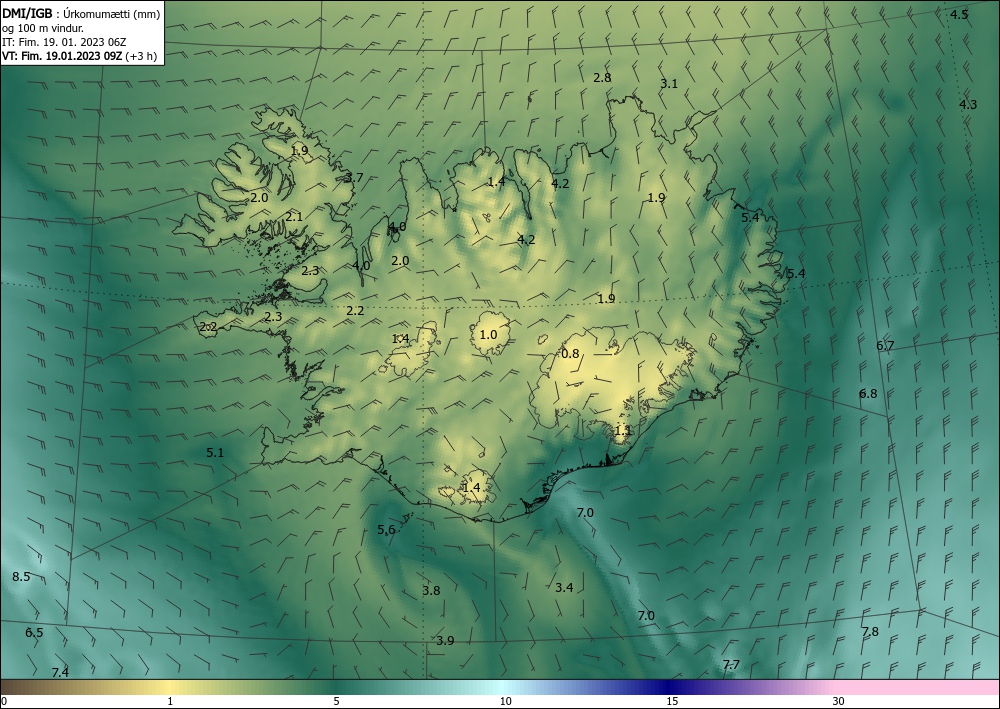Click the 1.1 value near the southeast coast
Image resolution: width=1000 pixels, height=709 pixels.
point(622,430)
